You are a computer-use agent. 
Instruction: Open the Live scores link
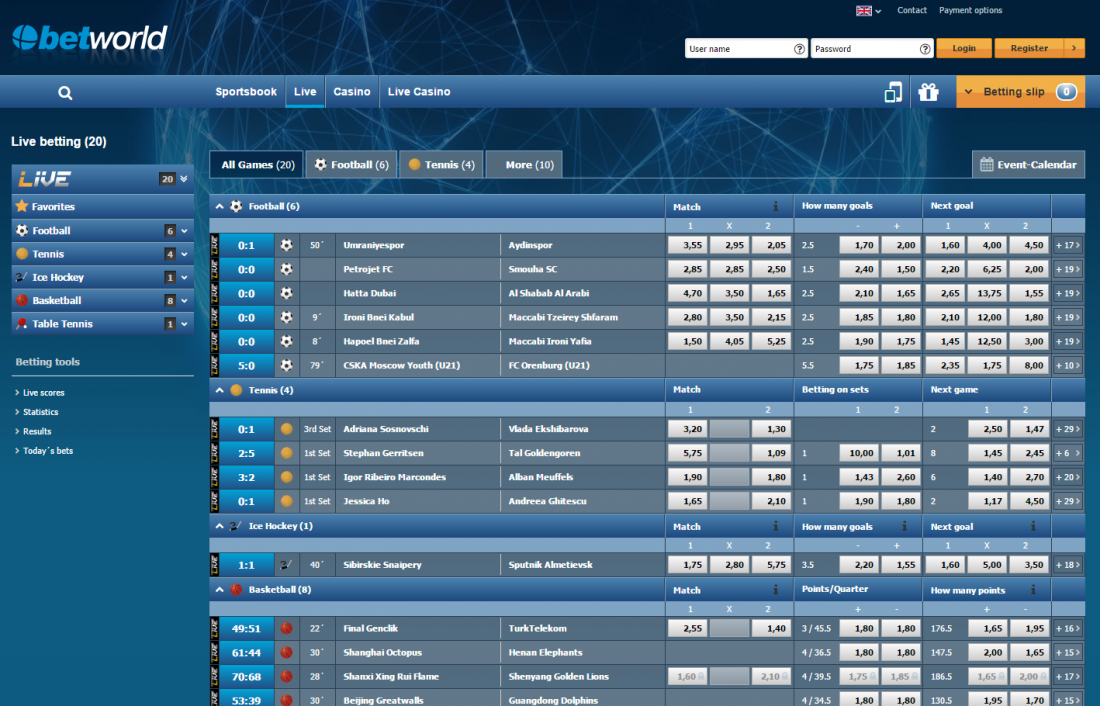(x=43, y=393)
